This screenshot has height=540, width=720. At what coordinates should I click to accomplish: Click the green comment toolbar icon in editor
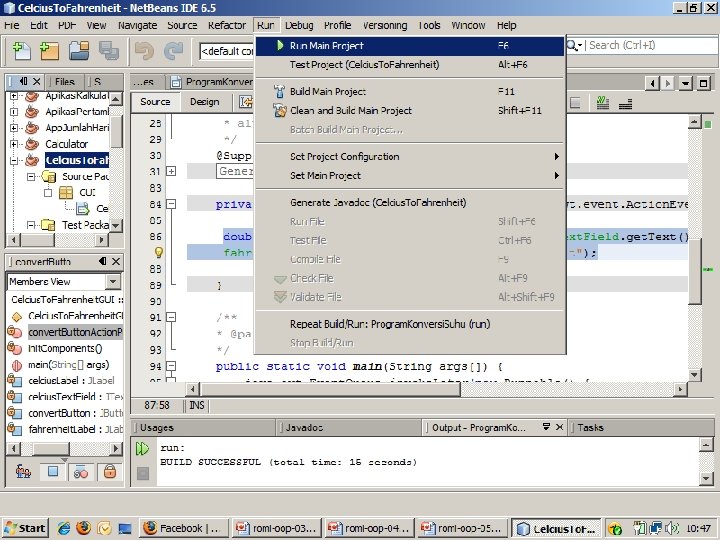coord(602,103)
